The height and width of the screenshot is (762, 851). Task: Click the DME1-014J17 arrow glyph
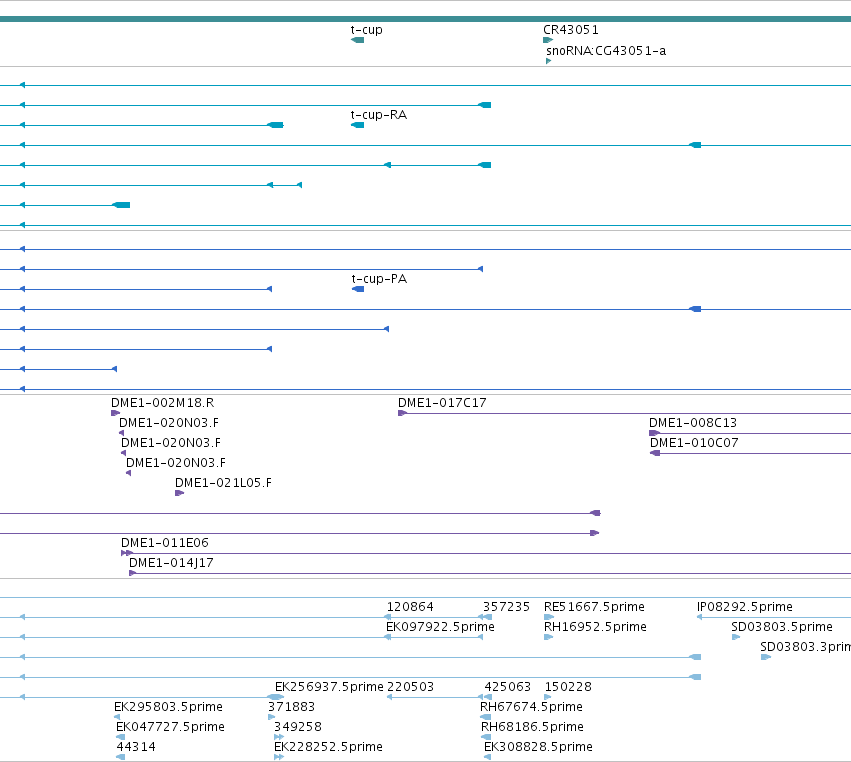point(132,573)
